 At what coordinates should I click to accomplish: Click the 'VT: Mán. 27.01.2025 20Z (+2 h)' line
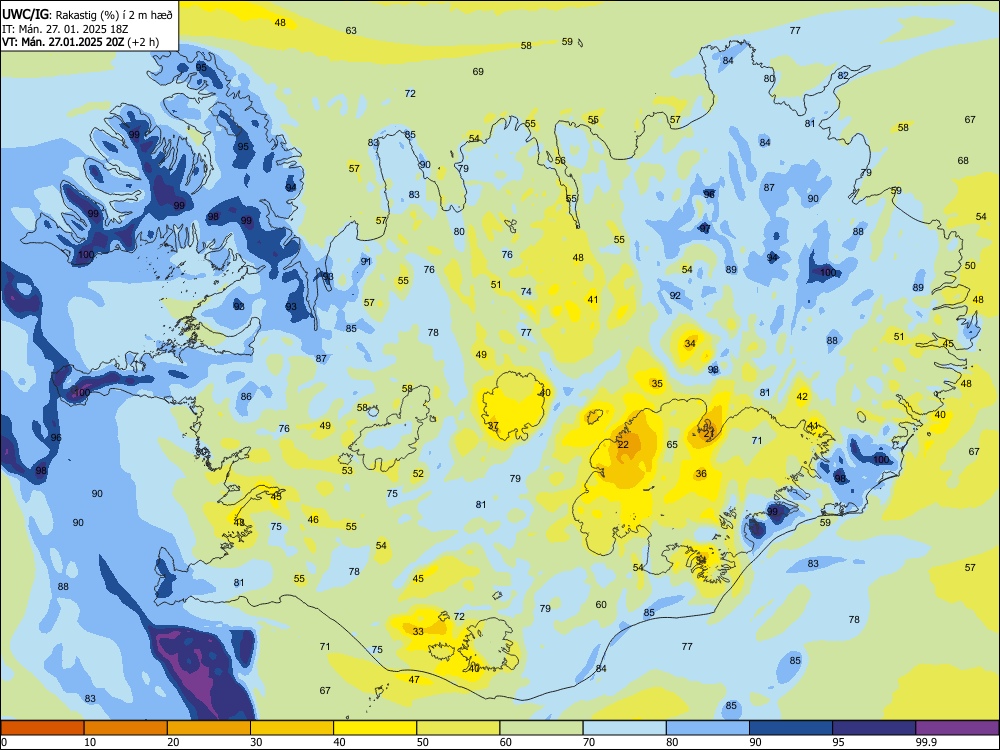pyautogui.click(x=80, y=42)
